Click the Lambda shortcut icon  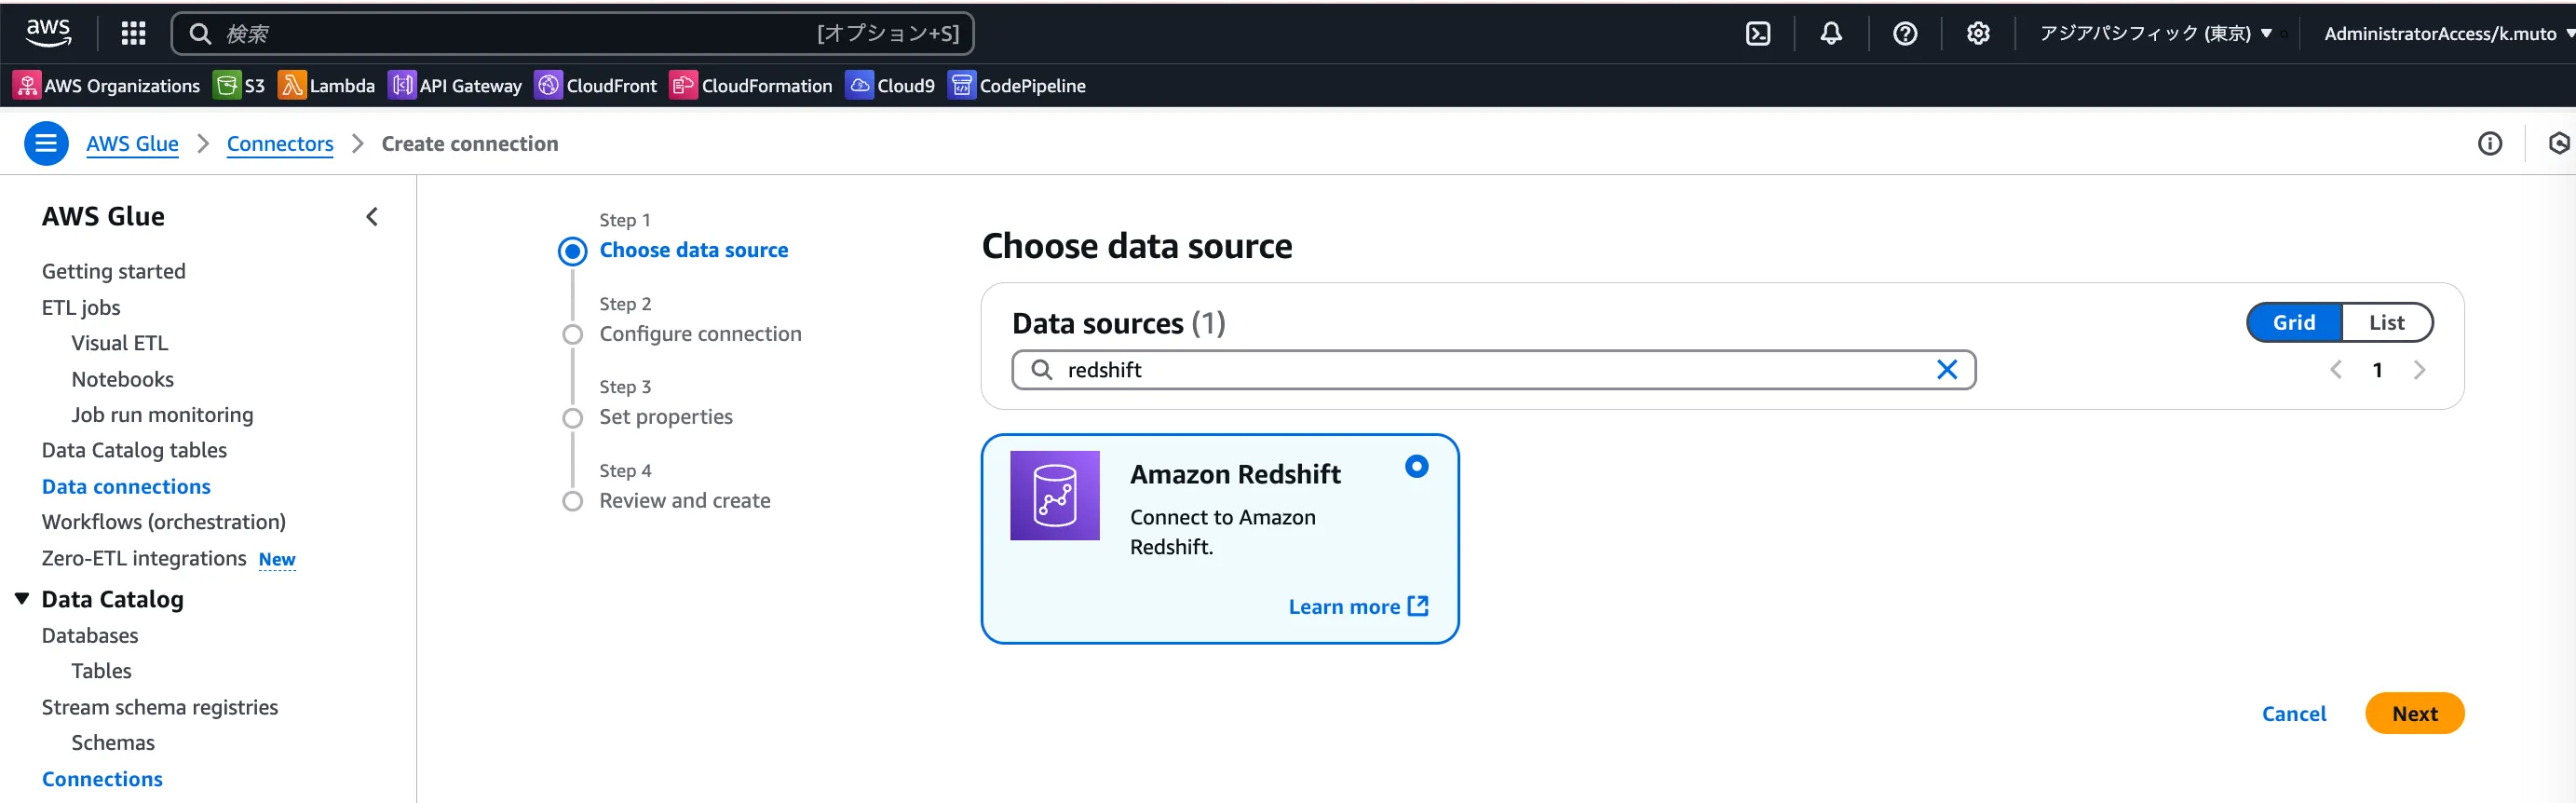[291, 86]
